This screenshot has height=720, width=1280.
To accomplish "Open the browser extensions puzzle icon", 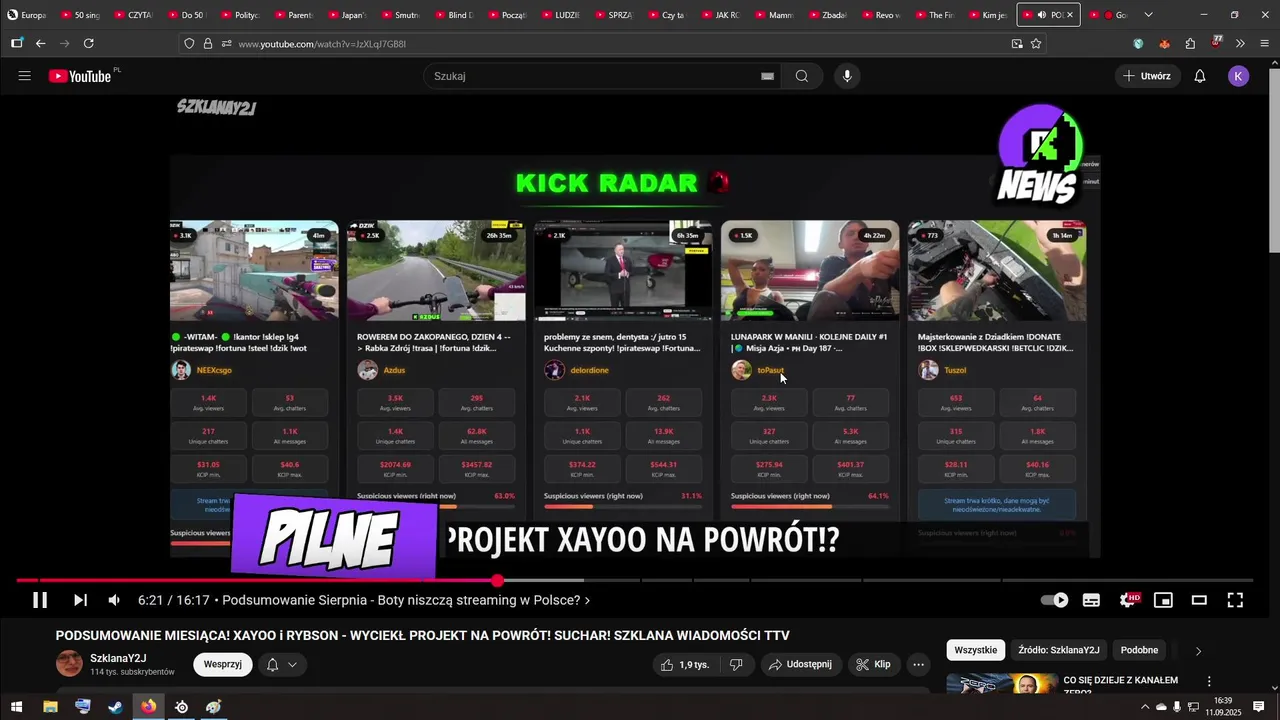I will pos(1190,43).
